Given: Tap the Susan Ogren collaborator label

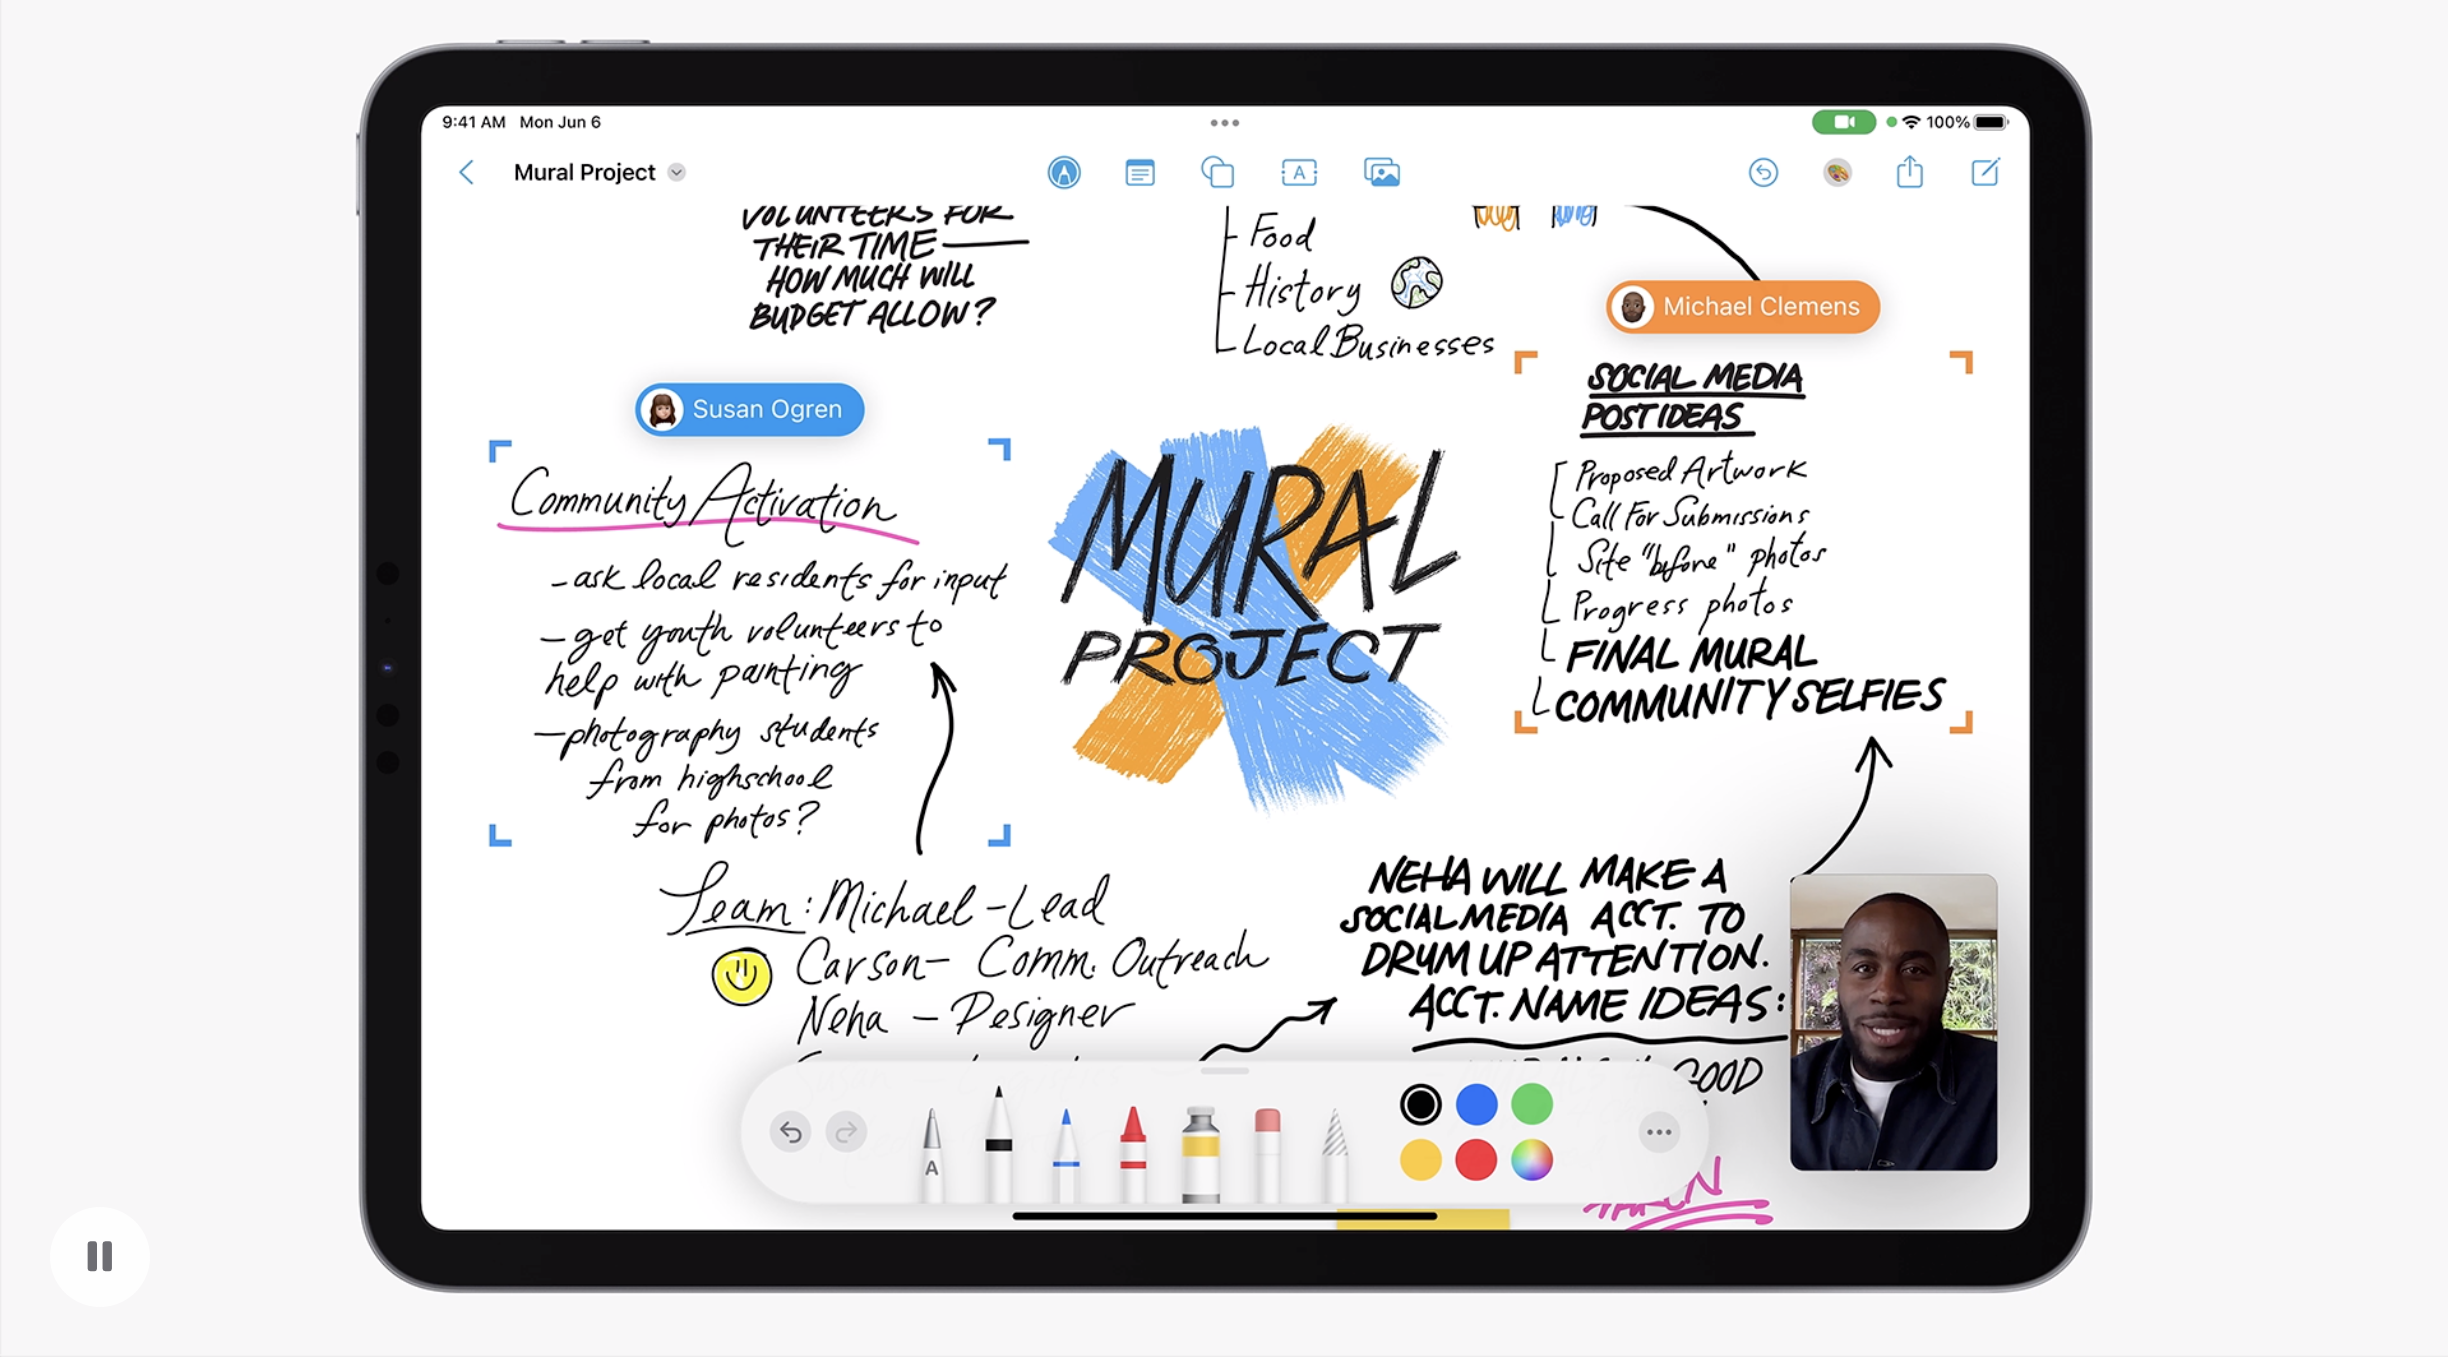Looking at the screenshot, I should click(x=750, y=409).
